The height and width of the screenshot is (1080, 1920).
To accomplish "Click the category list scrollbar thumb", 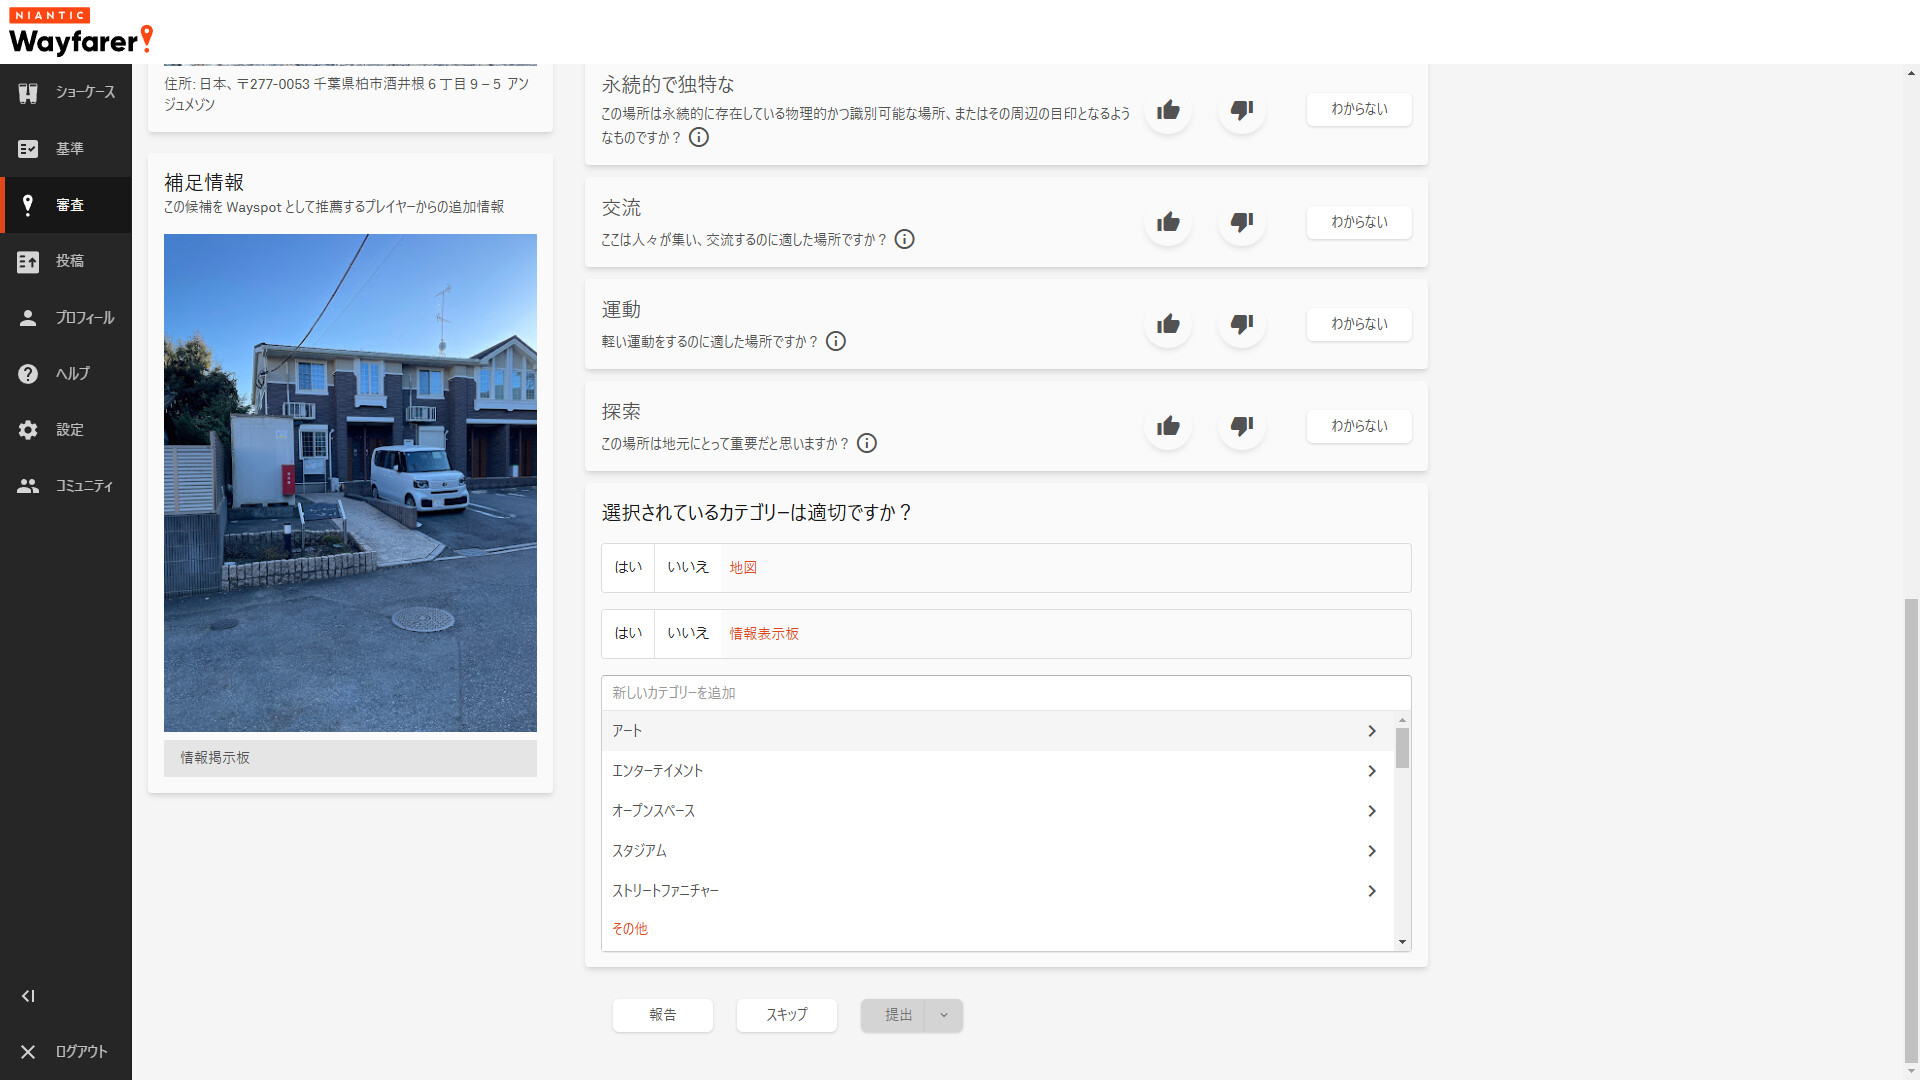I will (1402, 748).
